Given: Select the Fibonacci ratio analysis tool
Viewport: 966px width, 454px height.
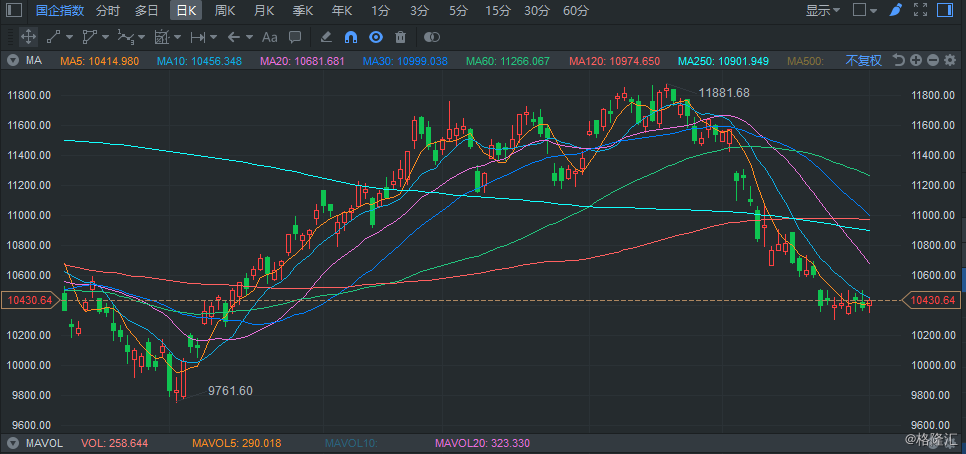Looking at the screenshot, I should click(161, 37).
